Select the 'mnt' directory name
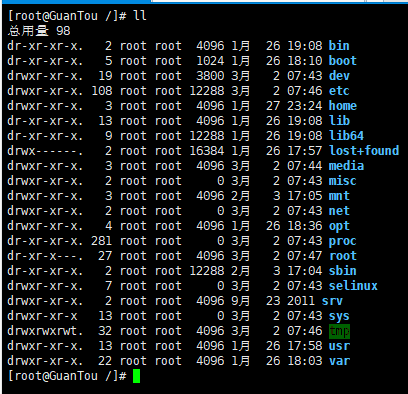Screen dimensions: 408x394 click(339, 196)
